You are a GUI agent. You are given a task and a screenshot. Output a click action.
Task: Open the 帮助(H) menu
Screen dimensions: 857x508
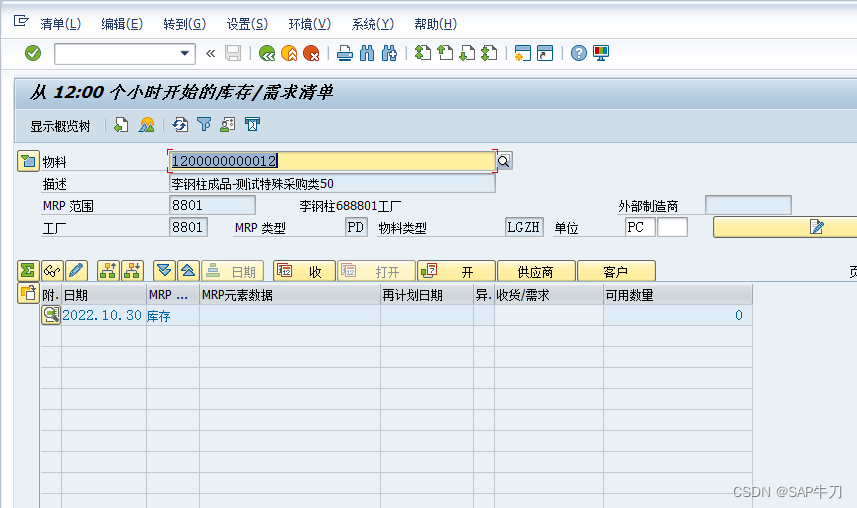pos(435,24)
